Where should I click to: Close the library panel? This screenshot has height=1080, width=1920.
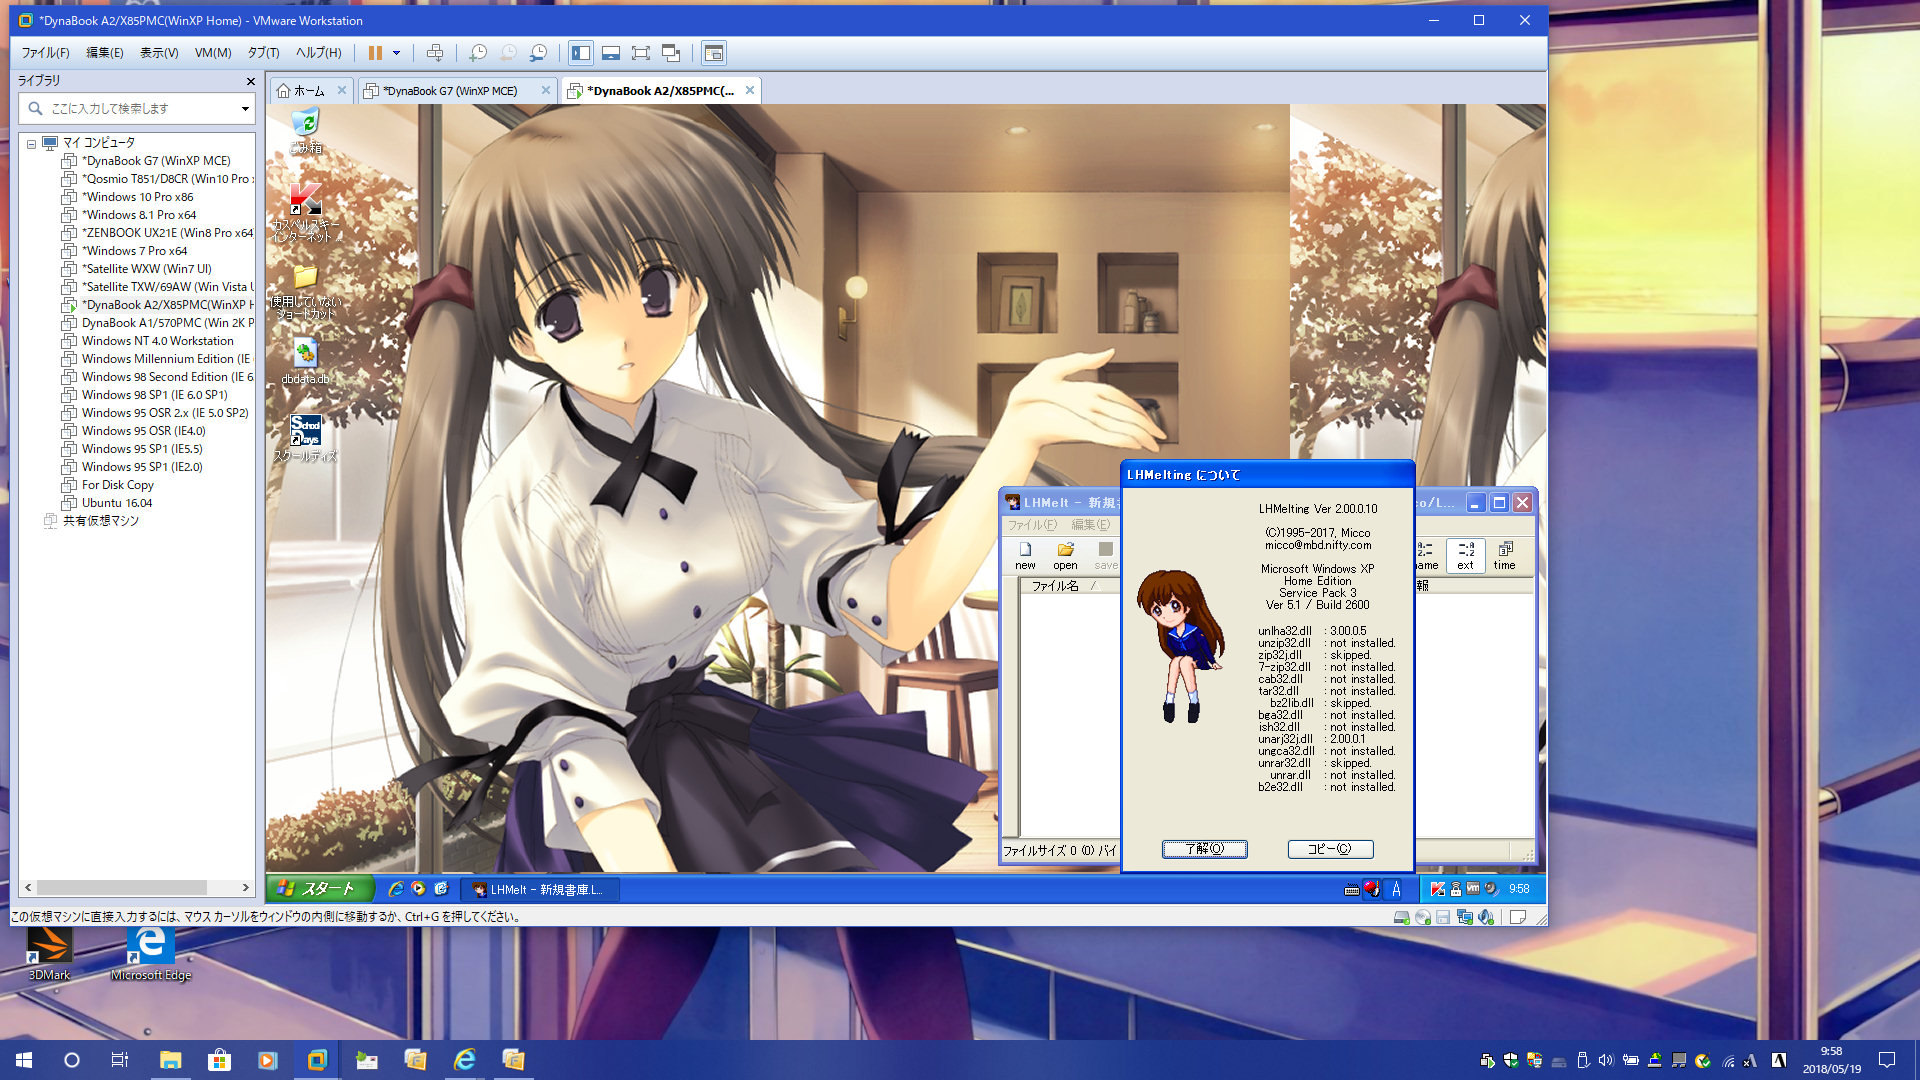pos(250,81)
